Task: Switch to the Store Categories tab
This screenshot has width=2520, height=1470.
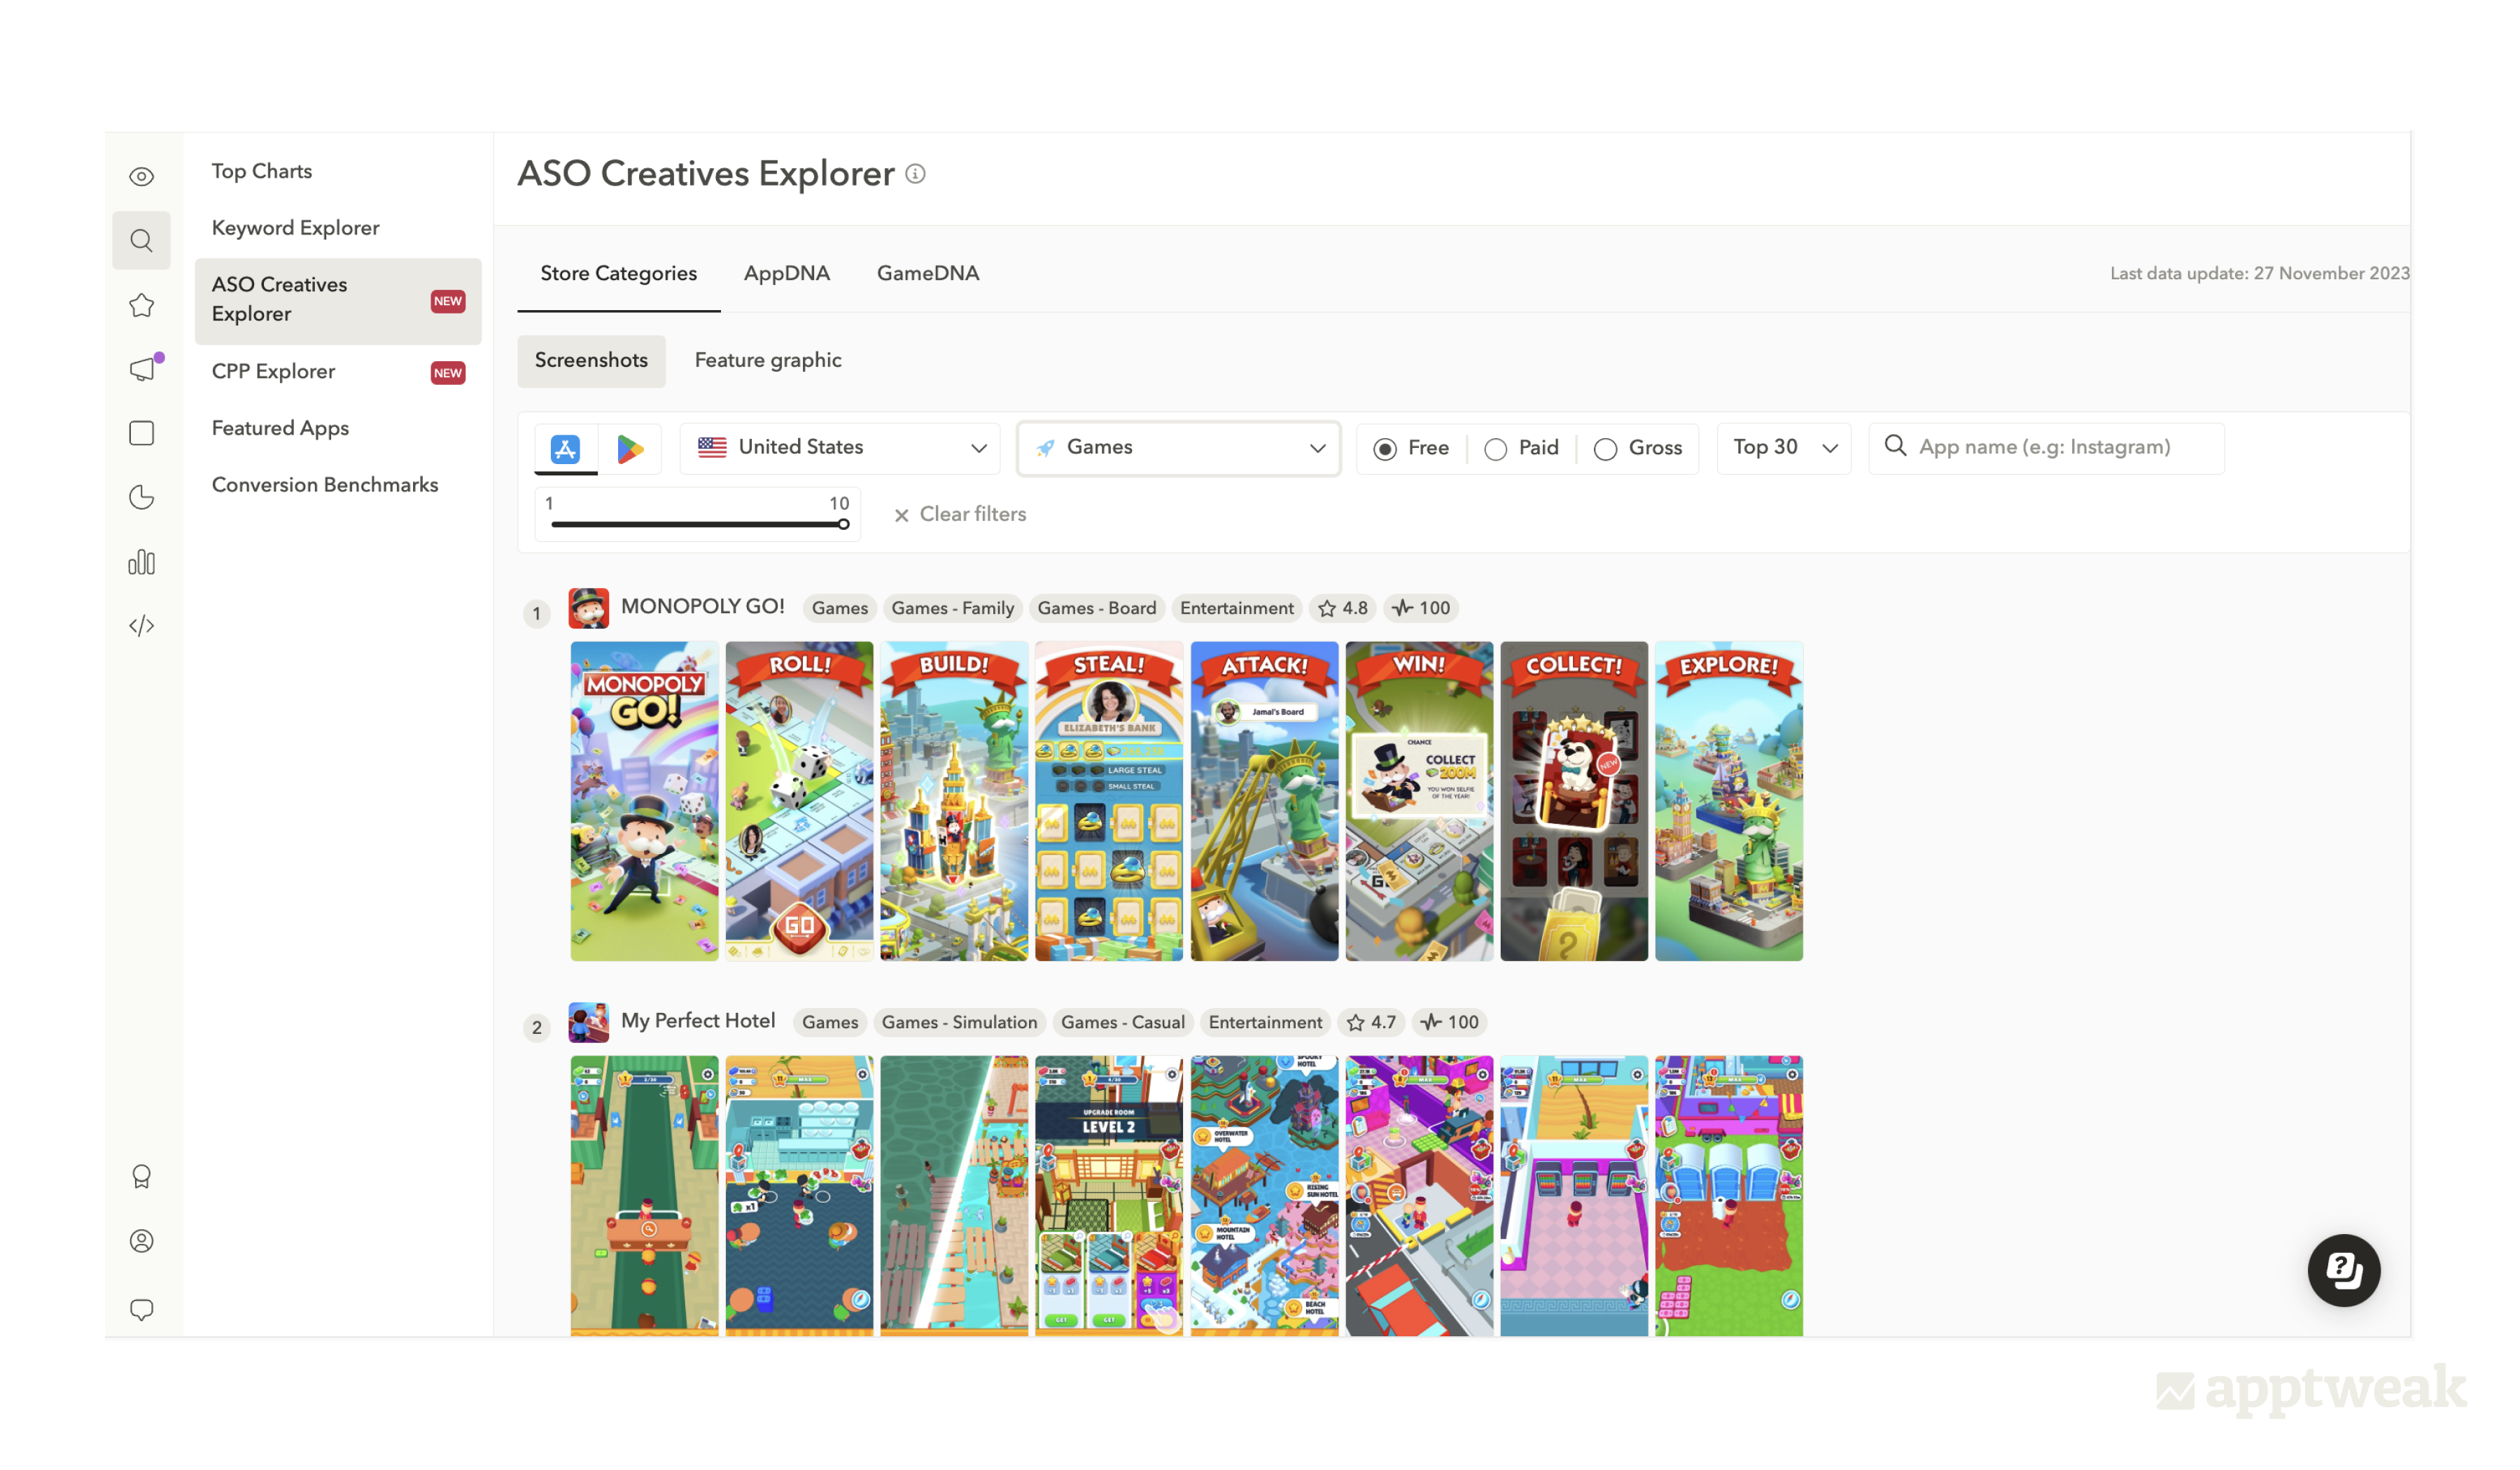Action: 618,273
